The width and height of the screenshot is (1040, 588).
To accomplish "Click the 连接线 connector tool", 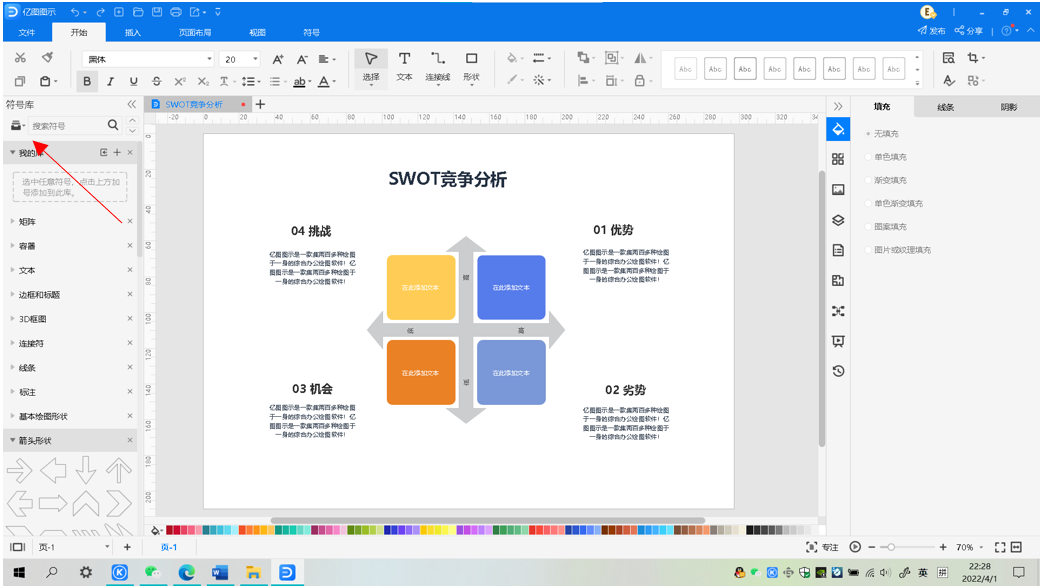I will tap(438, 65).
